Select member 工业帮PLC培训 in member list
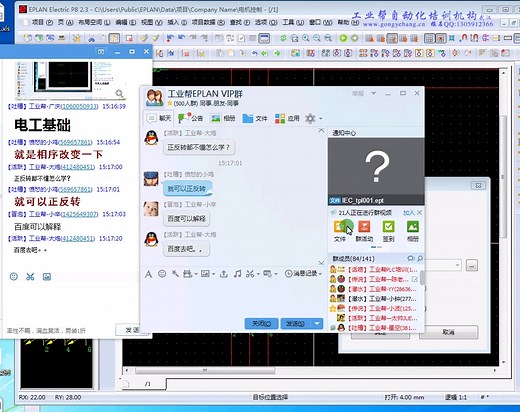This screenshot has height=412, width=520. point(374,269)
